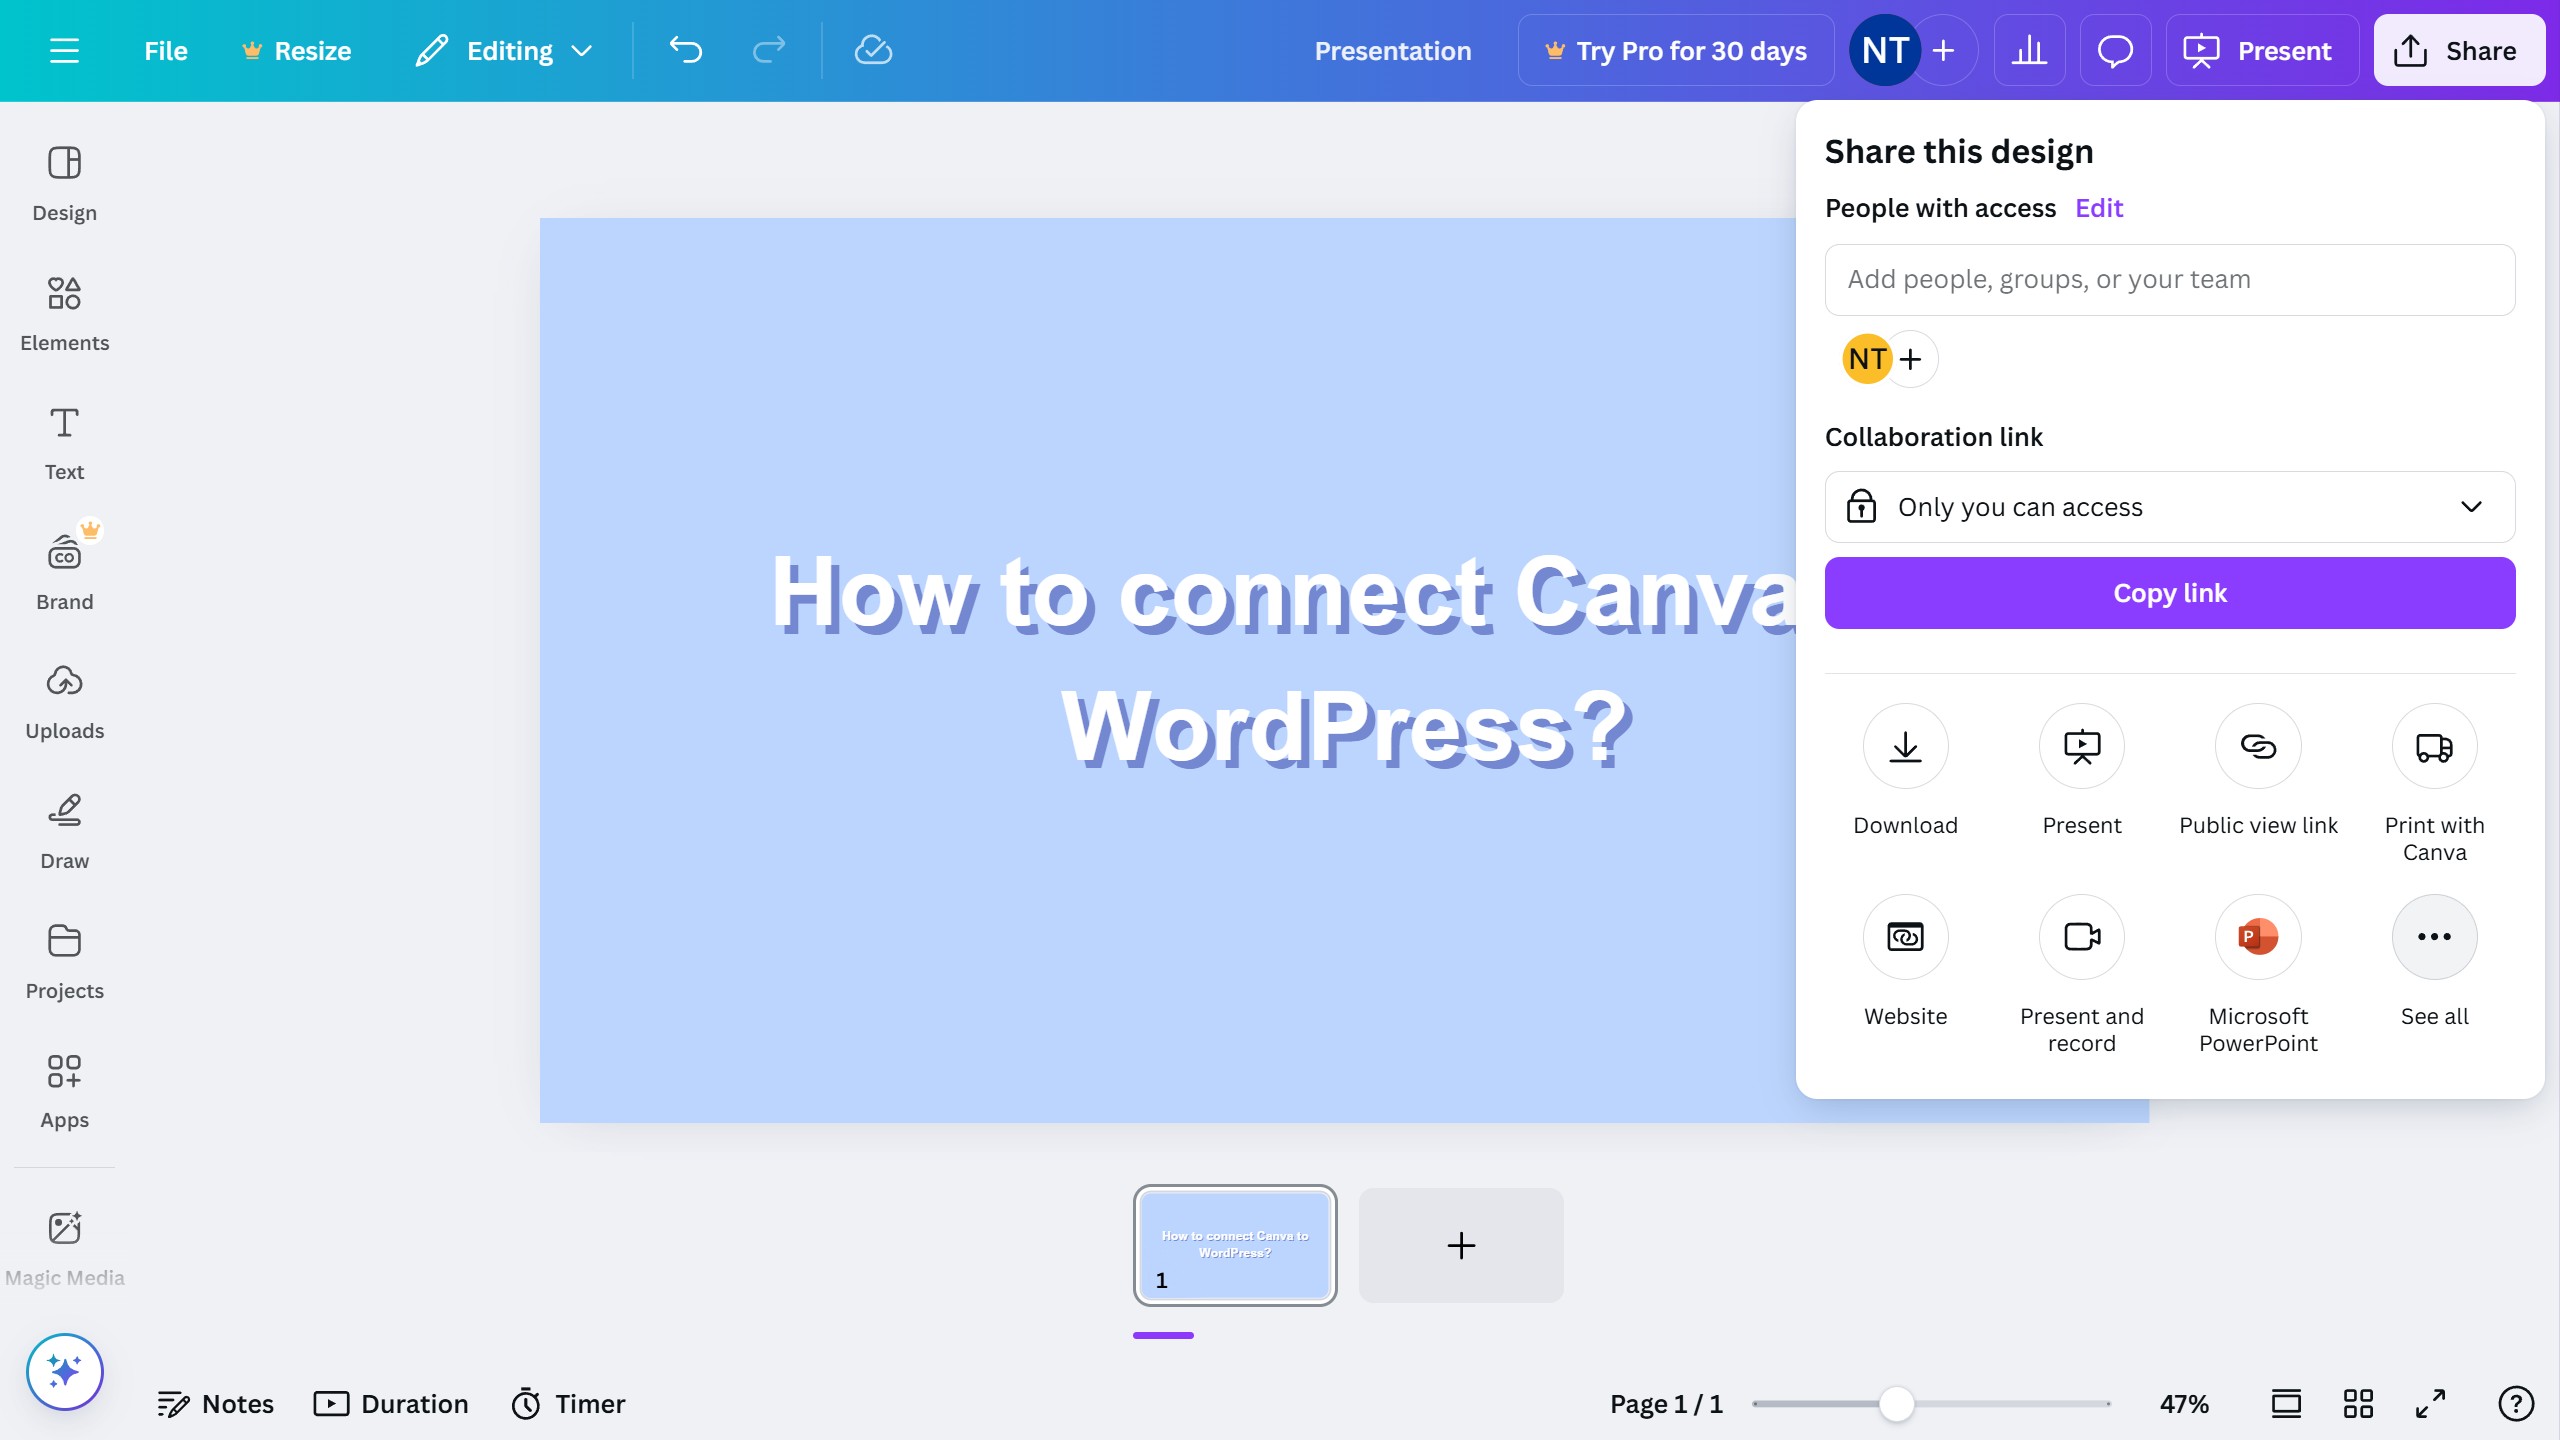Image resolution: width=2560 pixels, height=1440 pixels.
Task: Open the hamburger main menu
Action: (x=64, y=50)
